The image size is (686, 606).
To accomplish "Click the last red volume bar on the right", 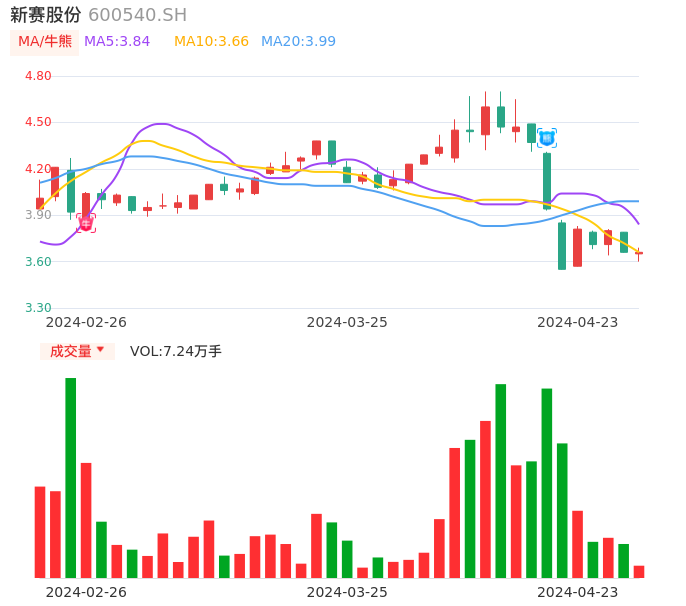I will (639, 571).
